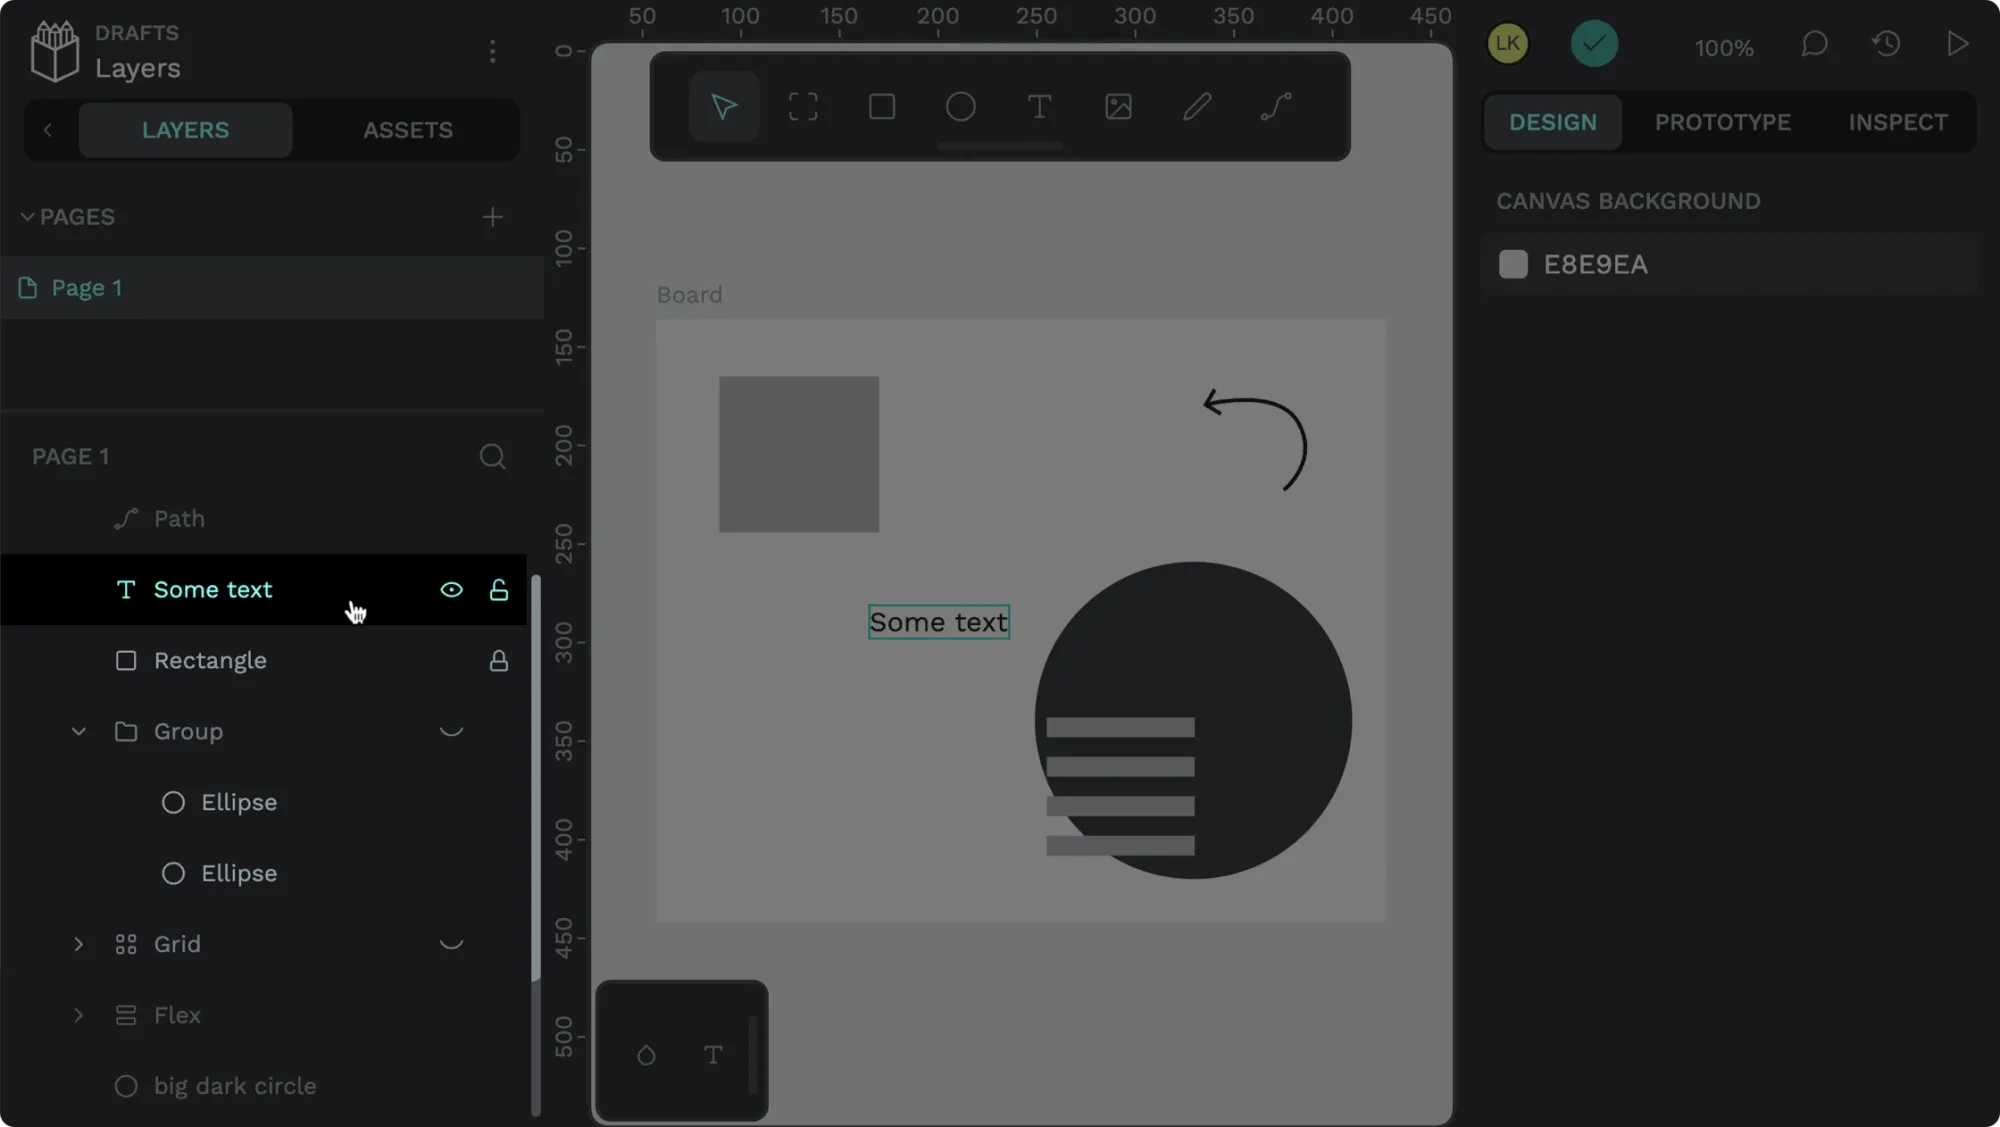Select the Ellipse tool
This screenshot has width=2000, height=1127.
point(960,106)
